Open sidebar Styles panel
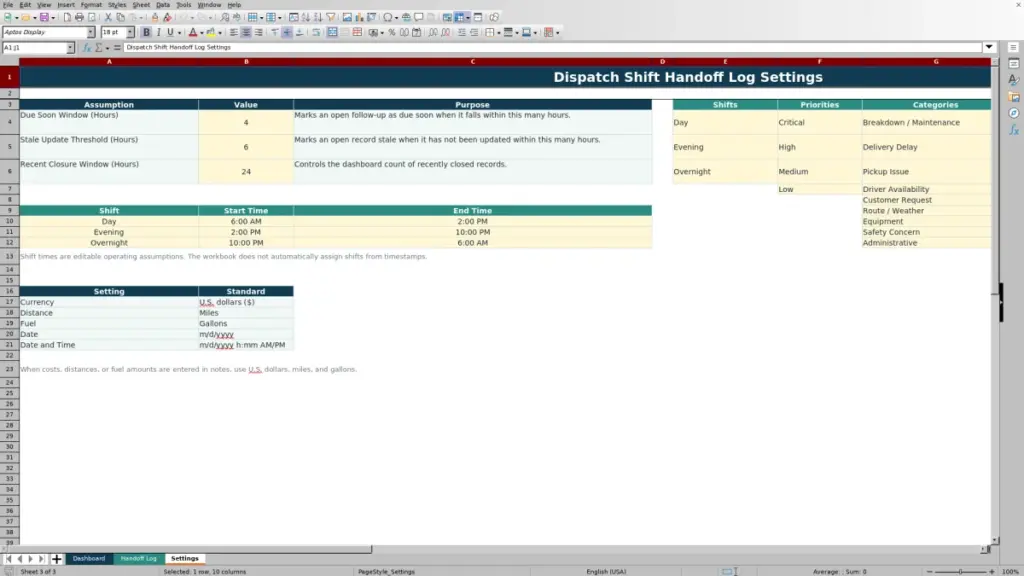Screen dimensions: 1024x576 click(x=1014, y=80)
